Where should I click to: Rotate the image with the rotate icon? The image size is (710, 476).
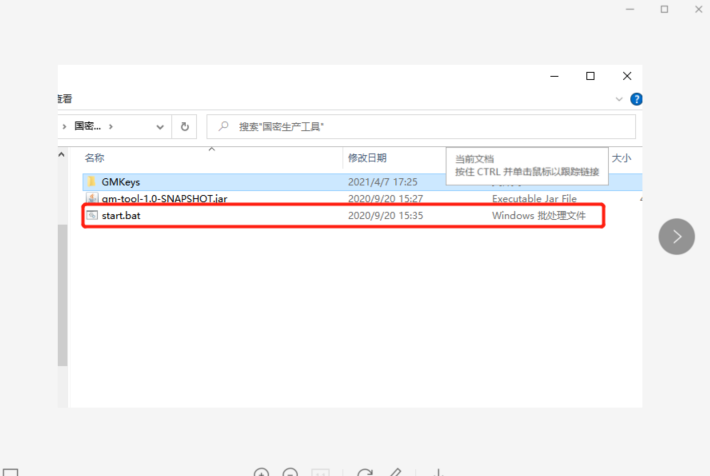[x=365, y=472]
